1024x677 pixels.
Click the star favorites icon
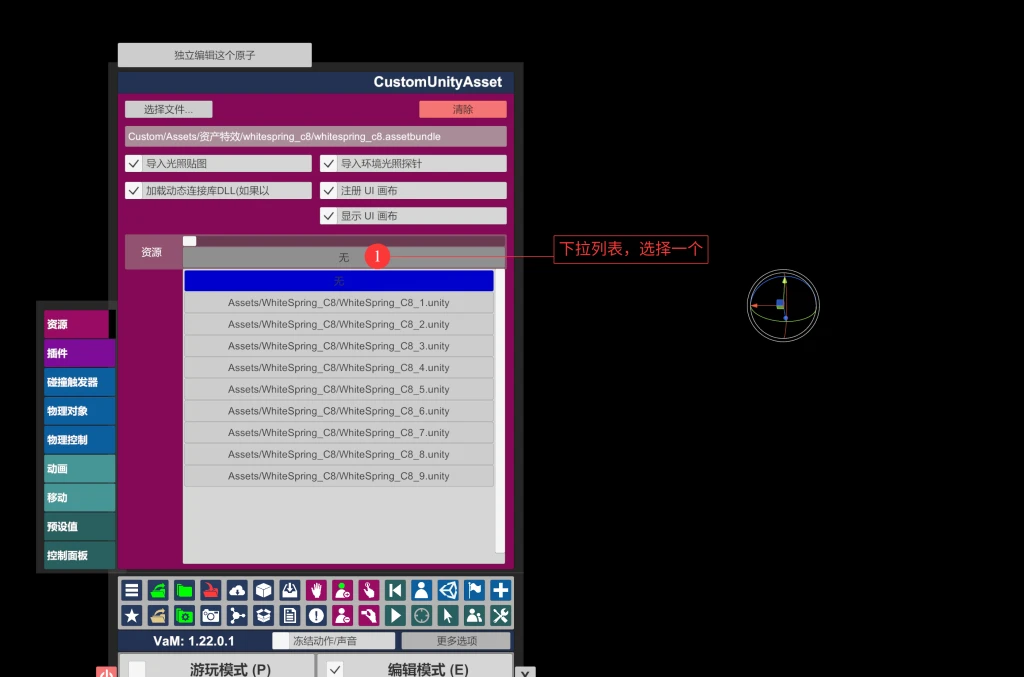(x=131, y=615)
